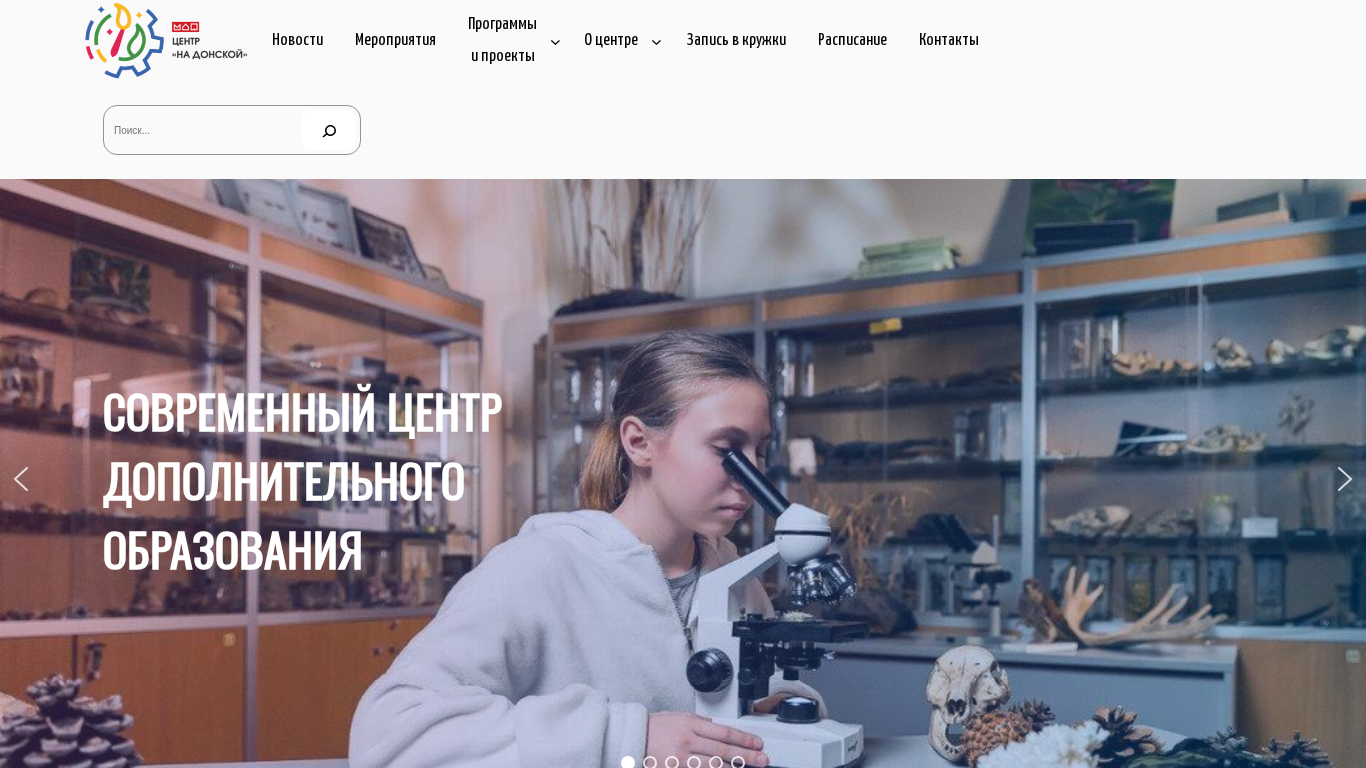The height and width of the screenshot is (768, 1366).
Task: Expand the О центре dropdown chevron
Action: (656, 42)
